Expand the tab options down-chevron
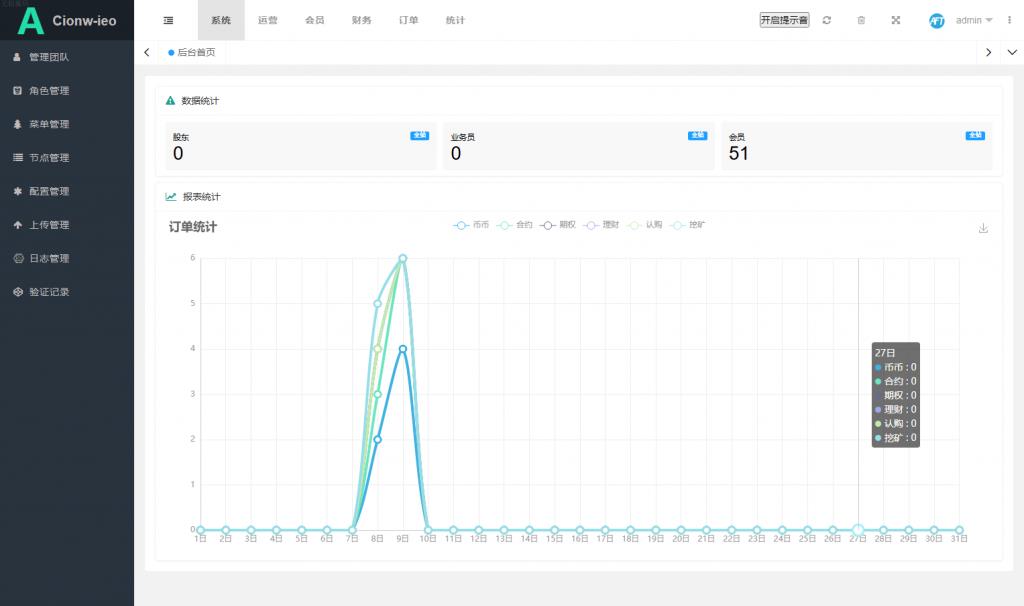The width and height of the screenshot is (1024, 606). 1012,52
